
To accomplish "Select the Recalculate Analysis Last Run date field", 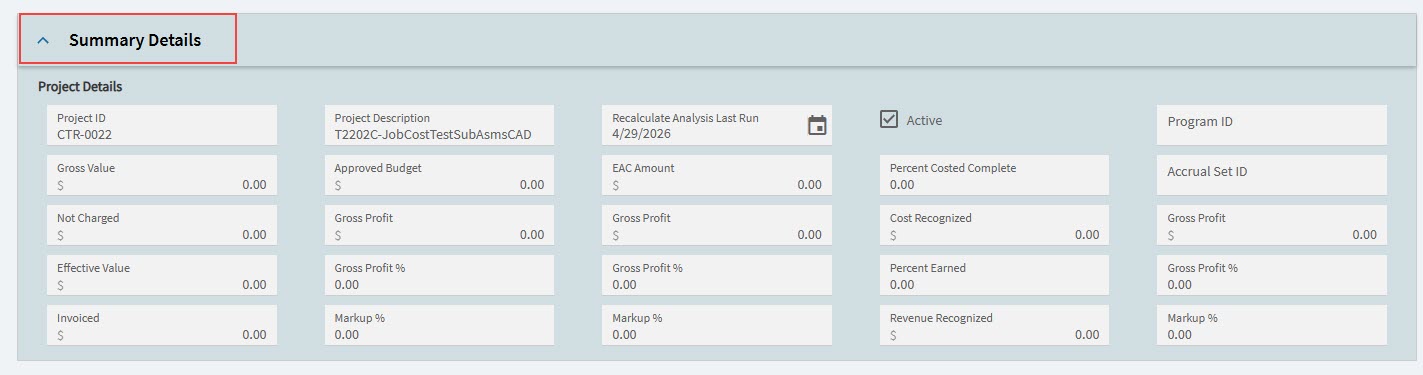I will [716, 125].
